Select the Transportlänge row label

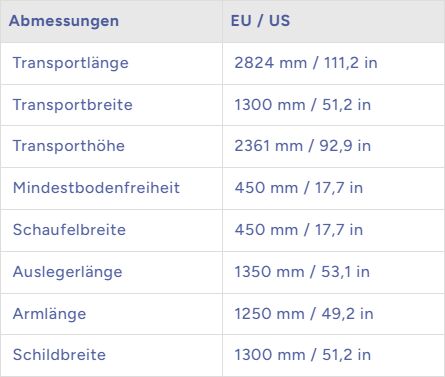point(70,63)
